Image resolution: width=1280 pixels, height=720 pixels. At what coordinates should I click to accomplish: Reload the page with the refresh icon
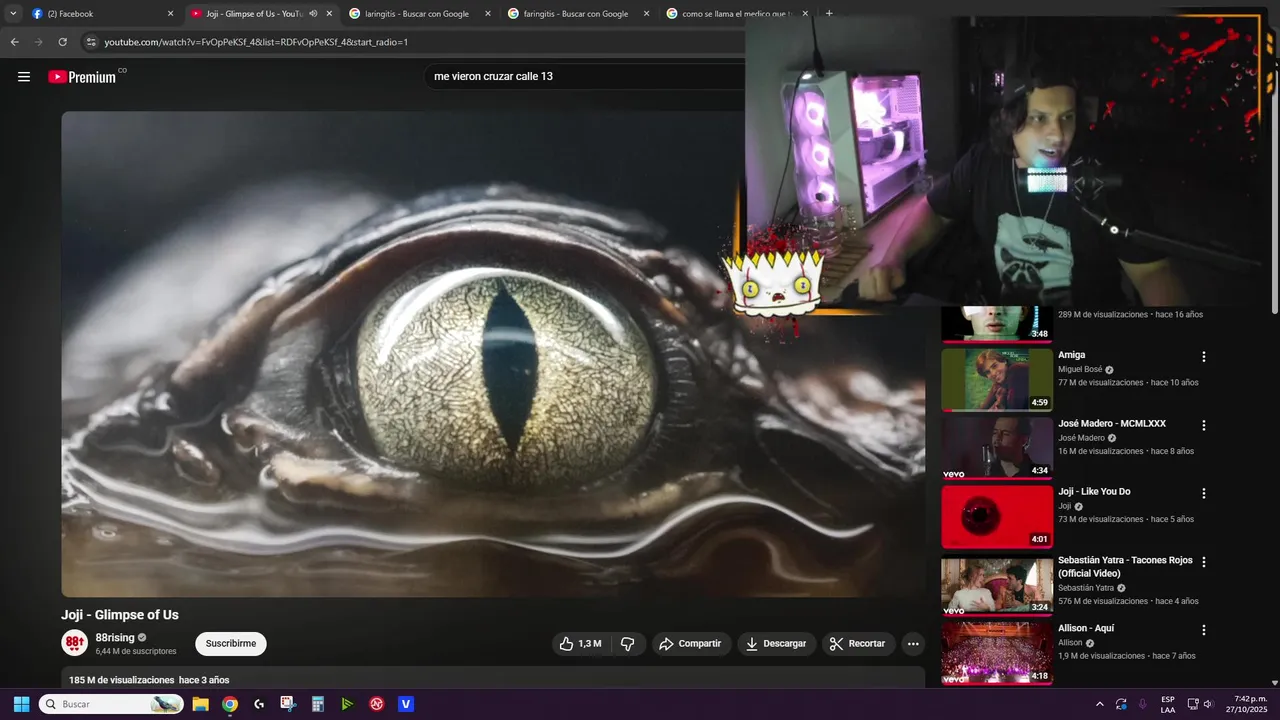coord(63,42)
